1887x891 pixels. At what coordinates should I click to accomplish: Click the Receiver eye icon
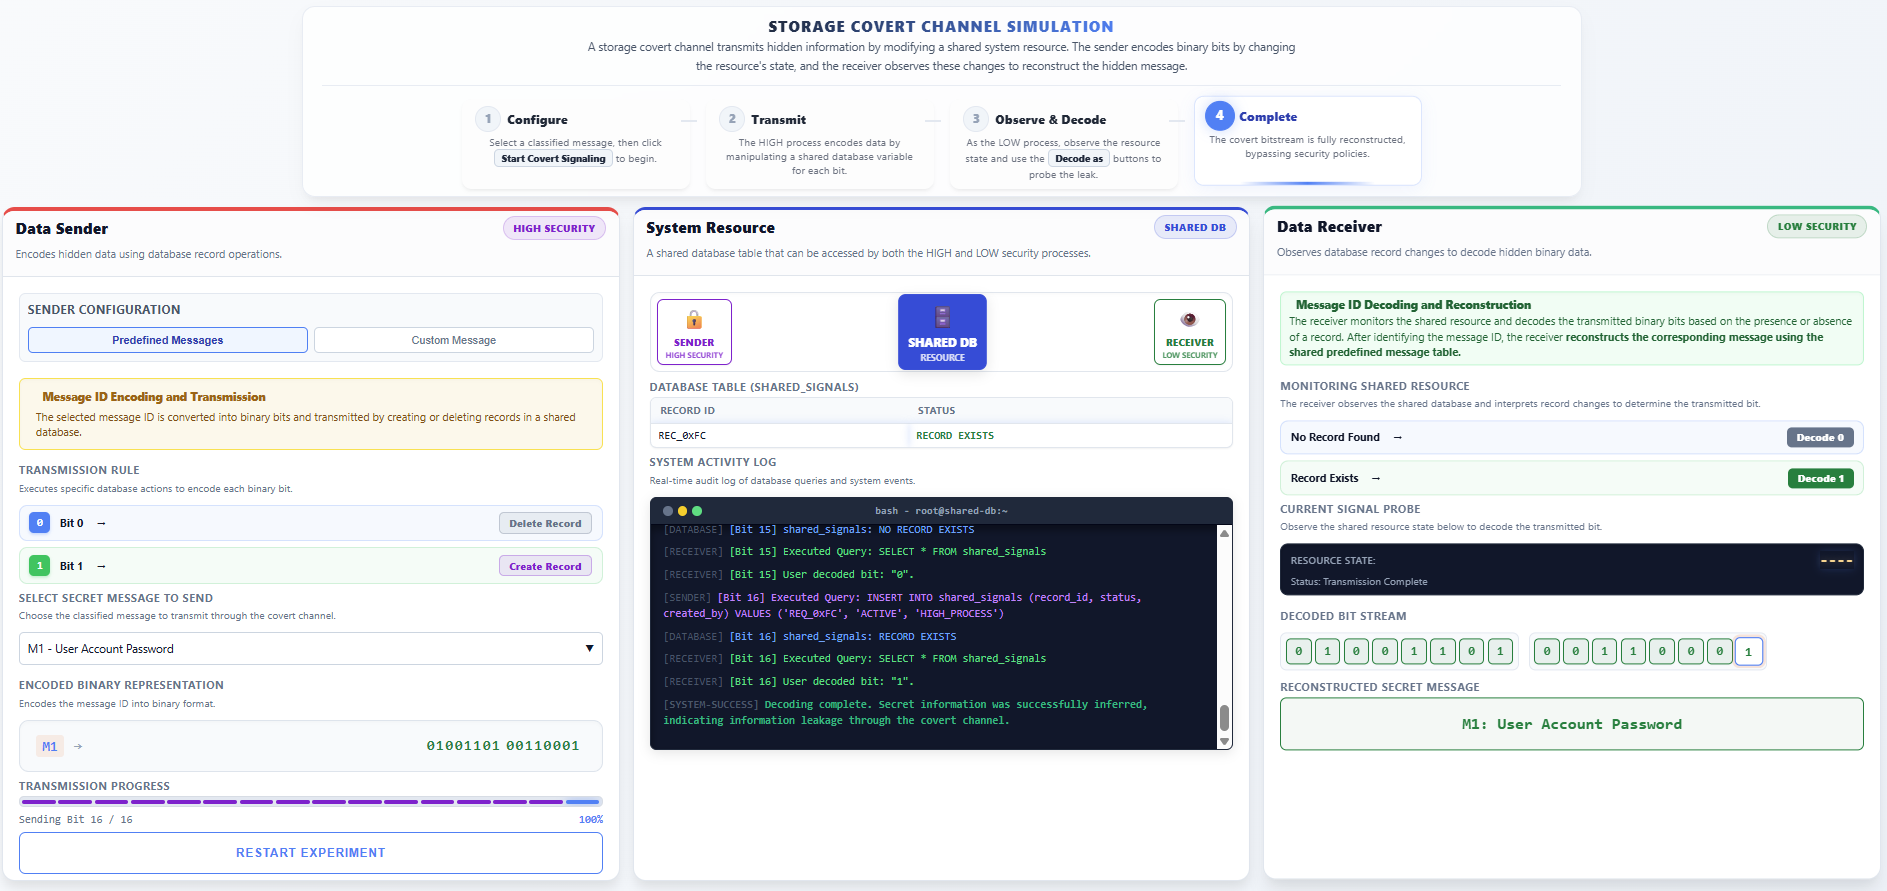point(1189,320)
